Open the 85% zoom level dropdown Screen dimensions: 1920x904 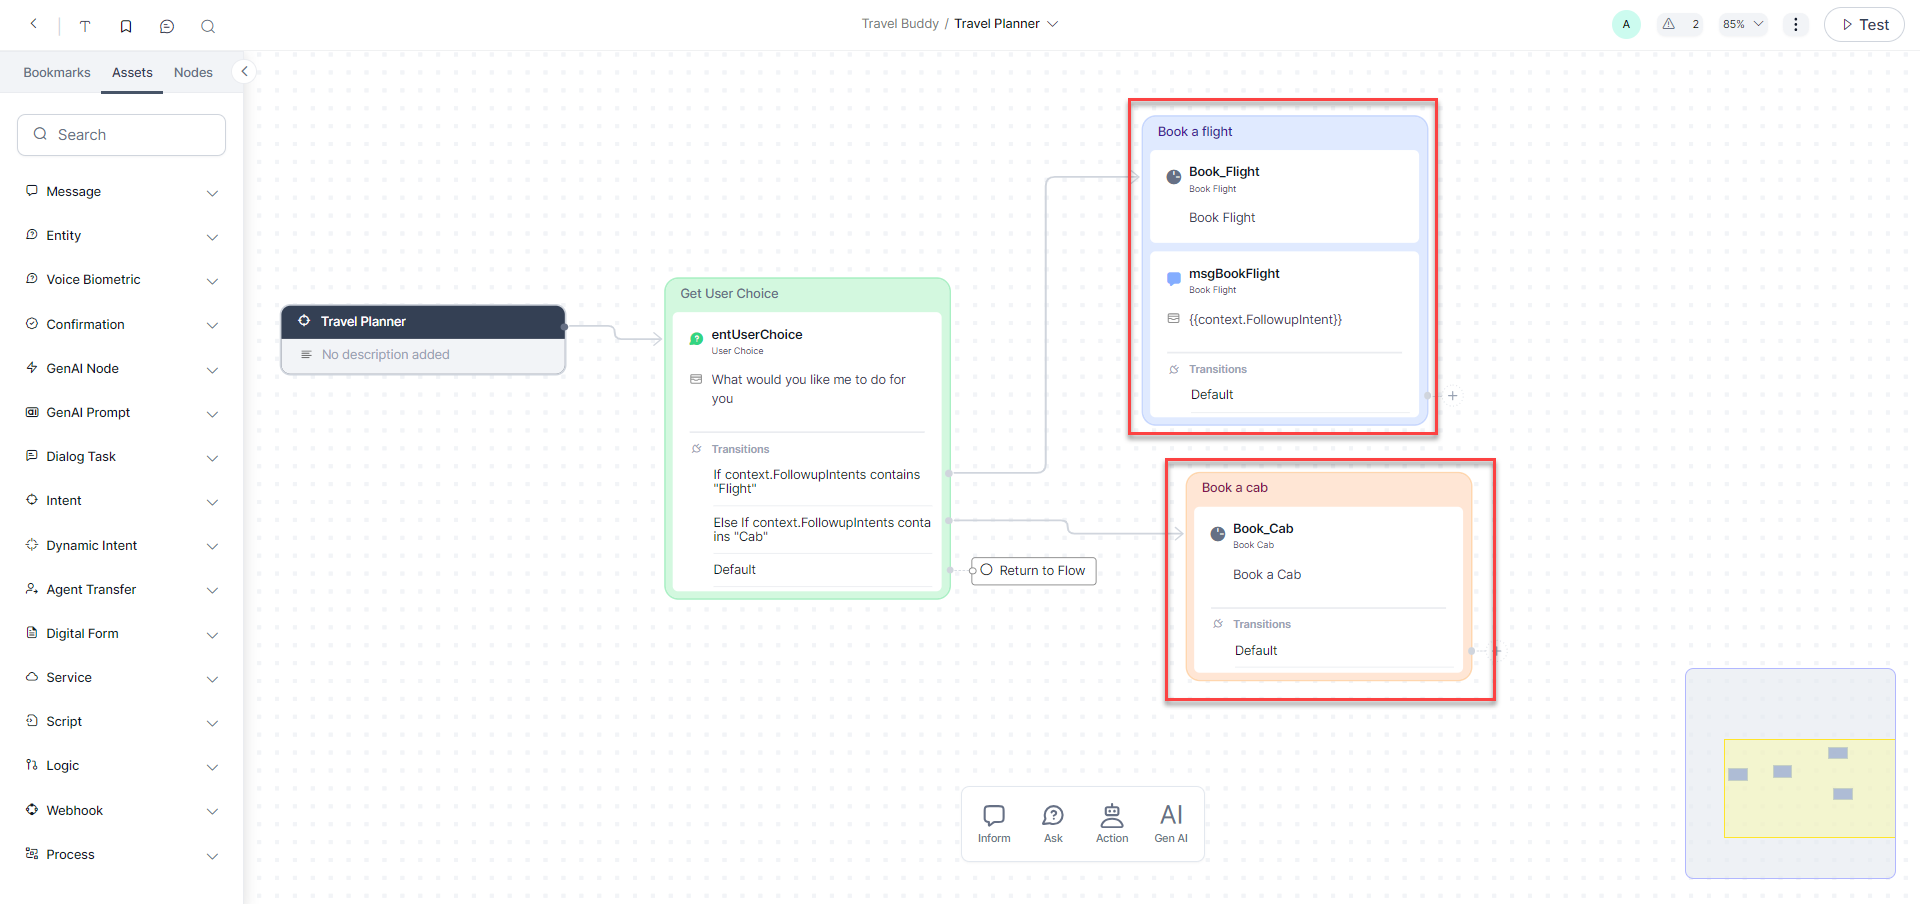(x=1743, y=24)
